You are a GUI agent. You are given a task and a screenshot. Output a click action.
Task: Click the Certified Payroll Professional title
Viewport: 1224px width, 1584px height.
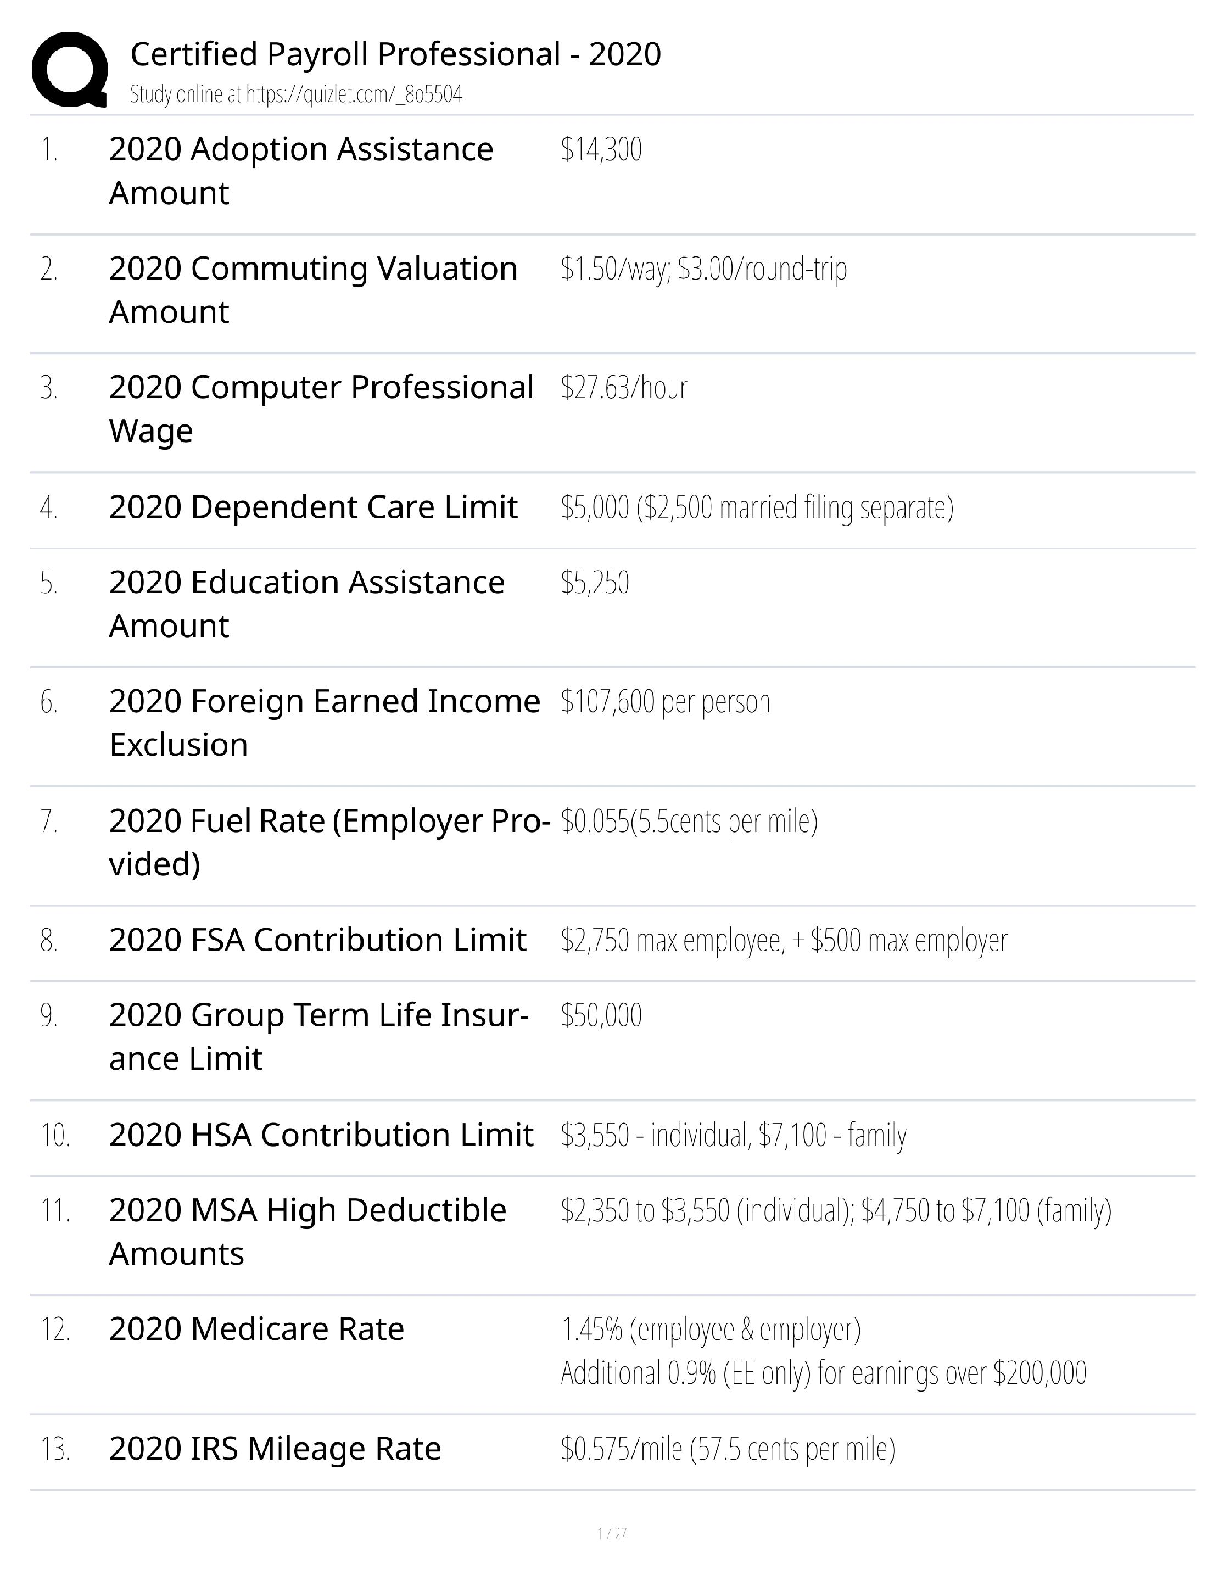(395, 54)
